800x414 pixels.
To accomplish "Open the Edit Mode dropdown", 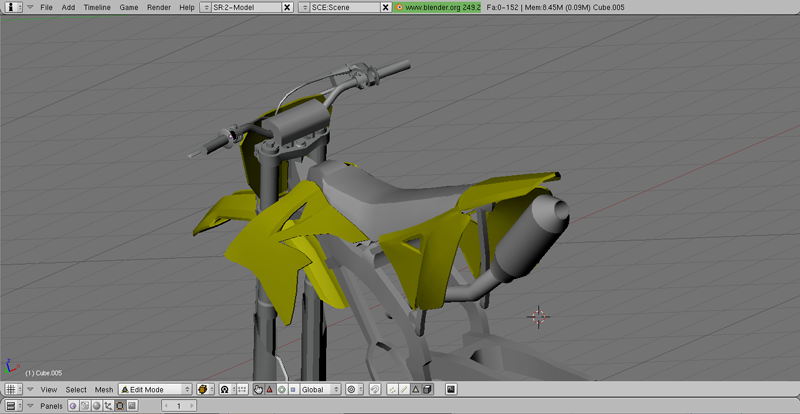I will (155, 389).
